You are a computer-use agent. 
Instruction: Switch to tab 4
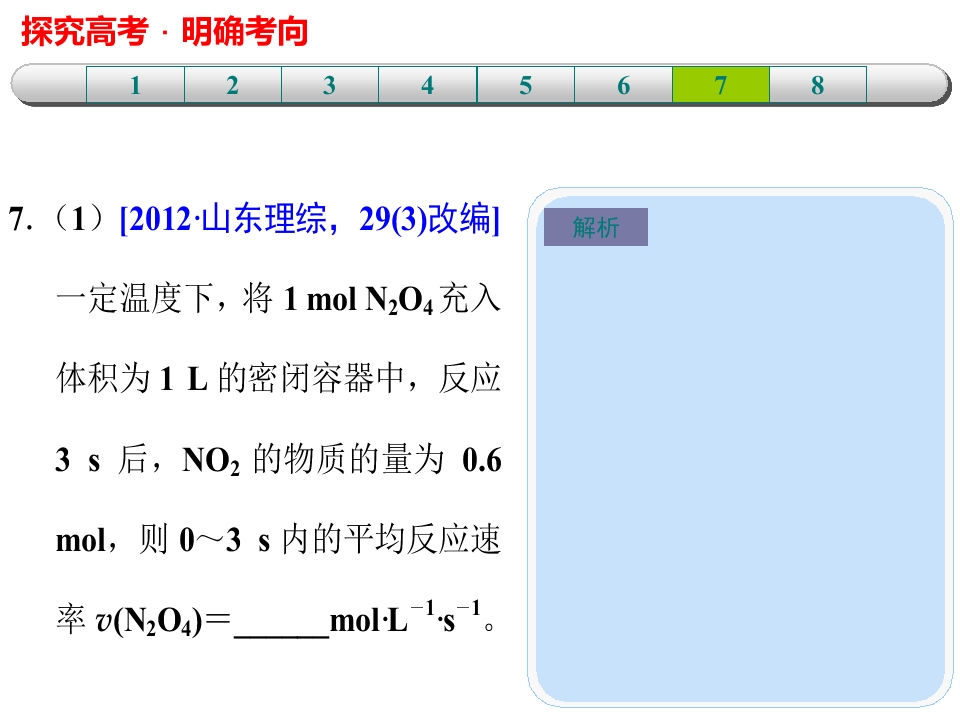(428, 84)
